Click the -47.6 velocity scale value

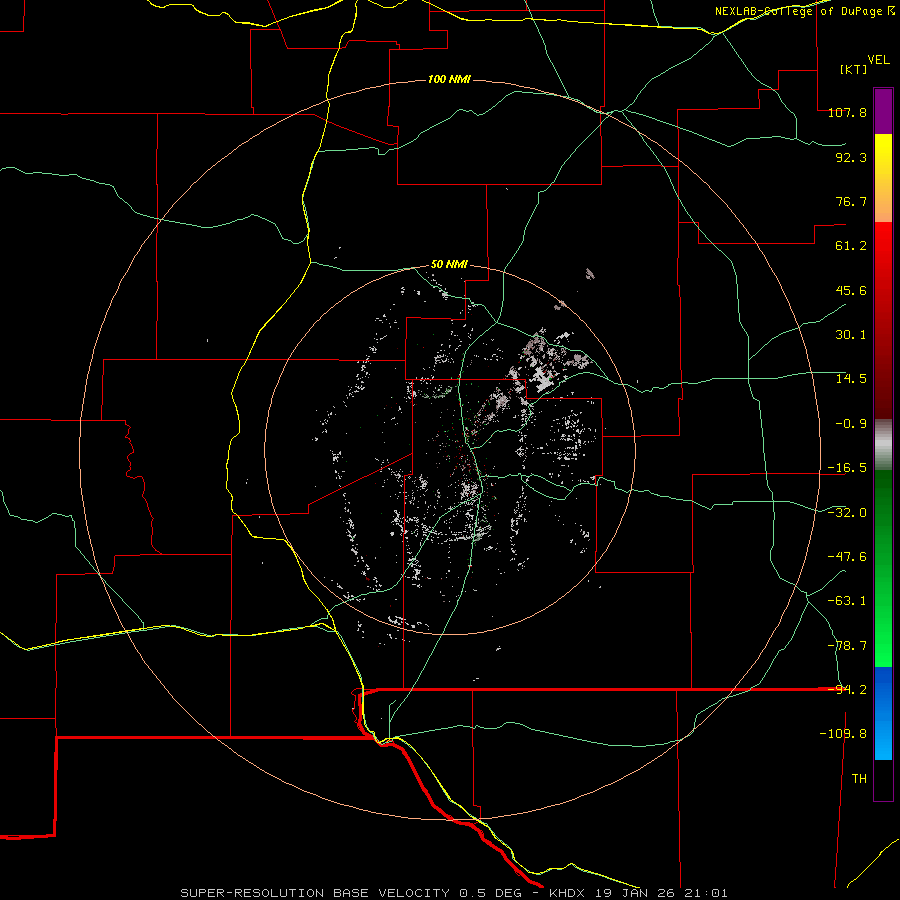(847, 557)
